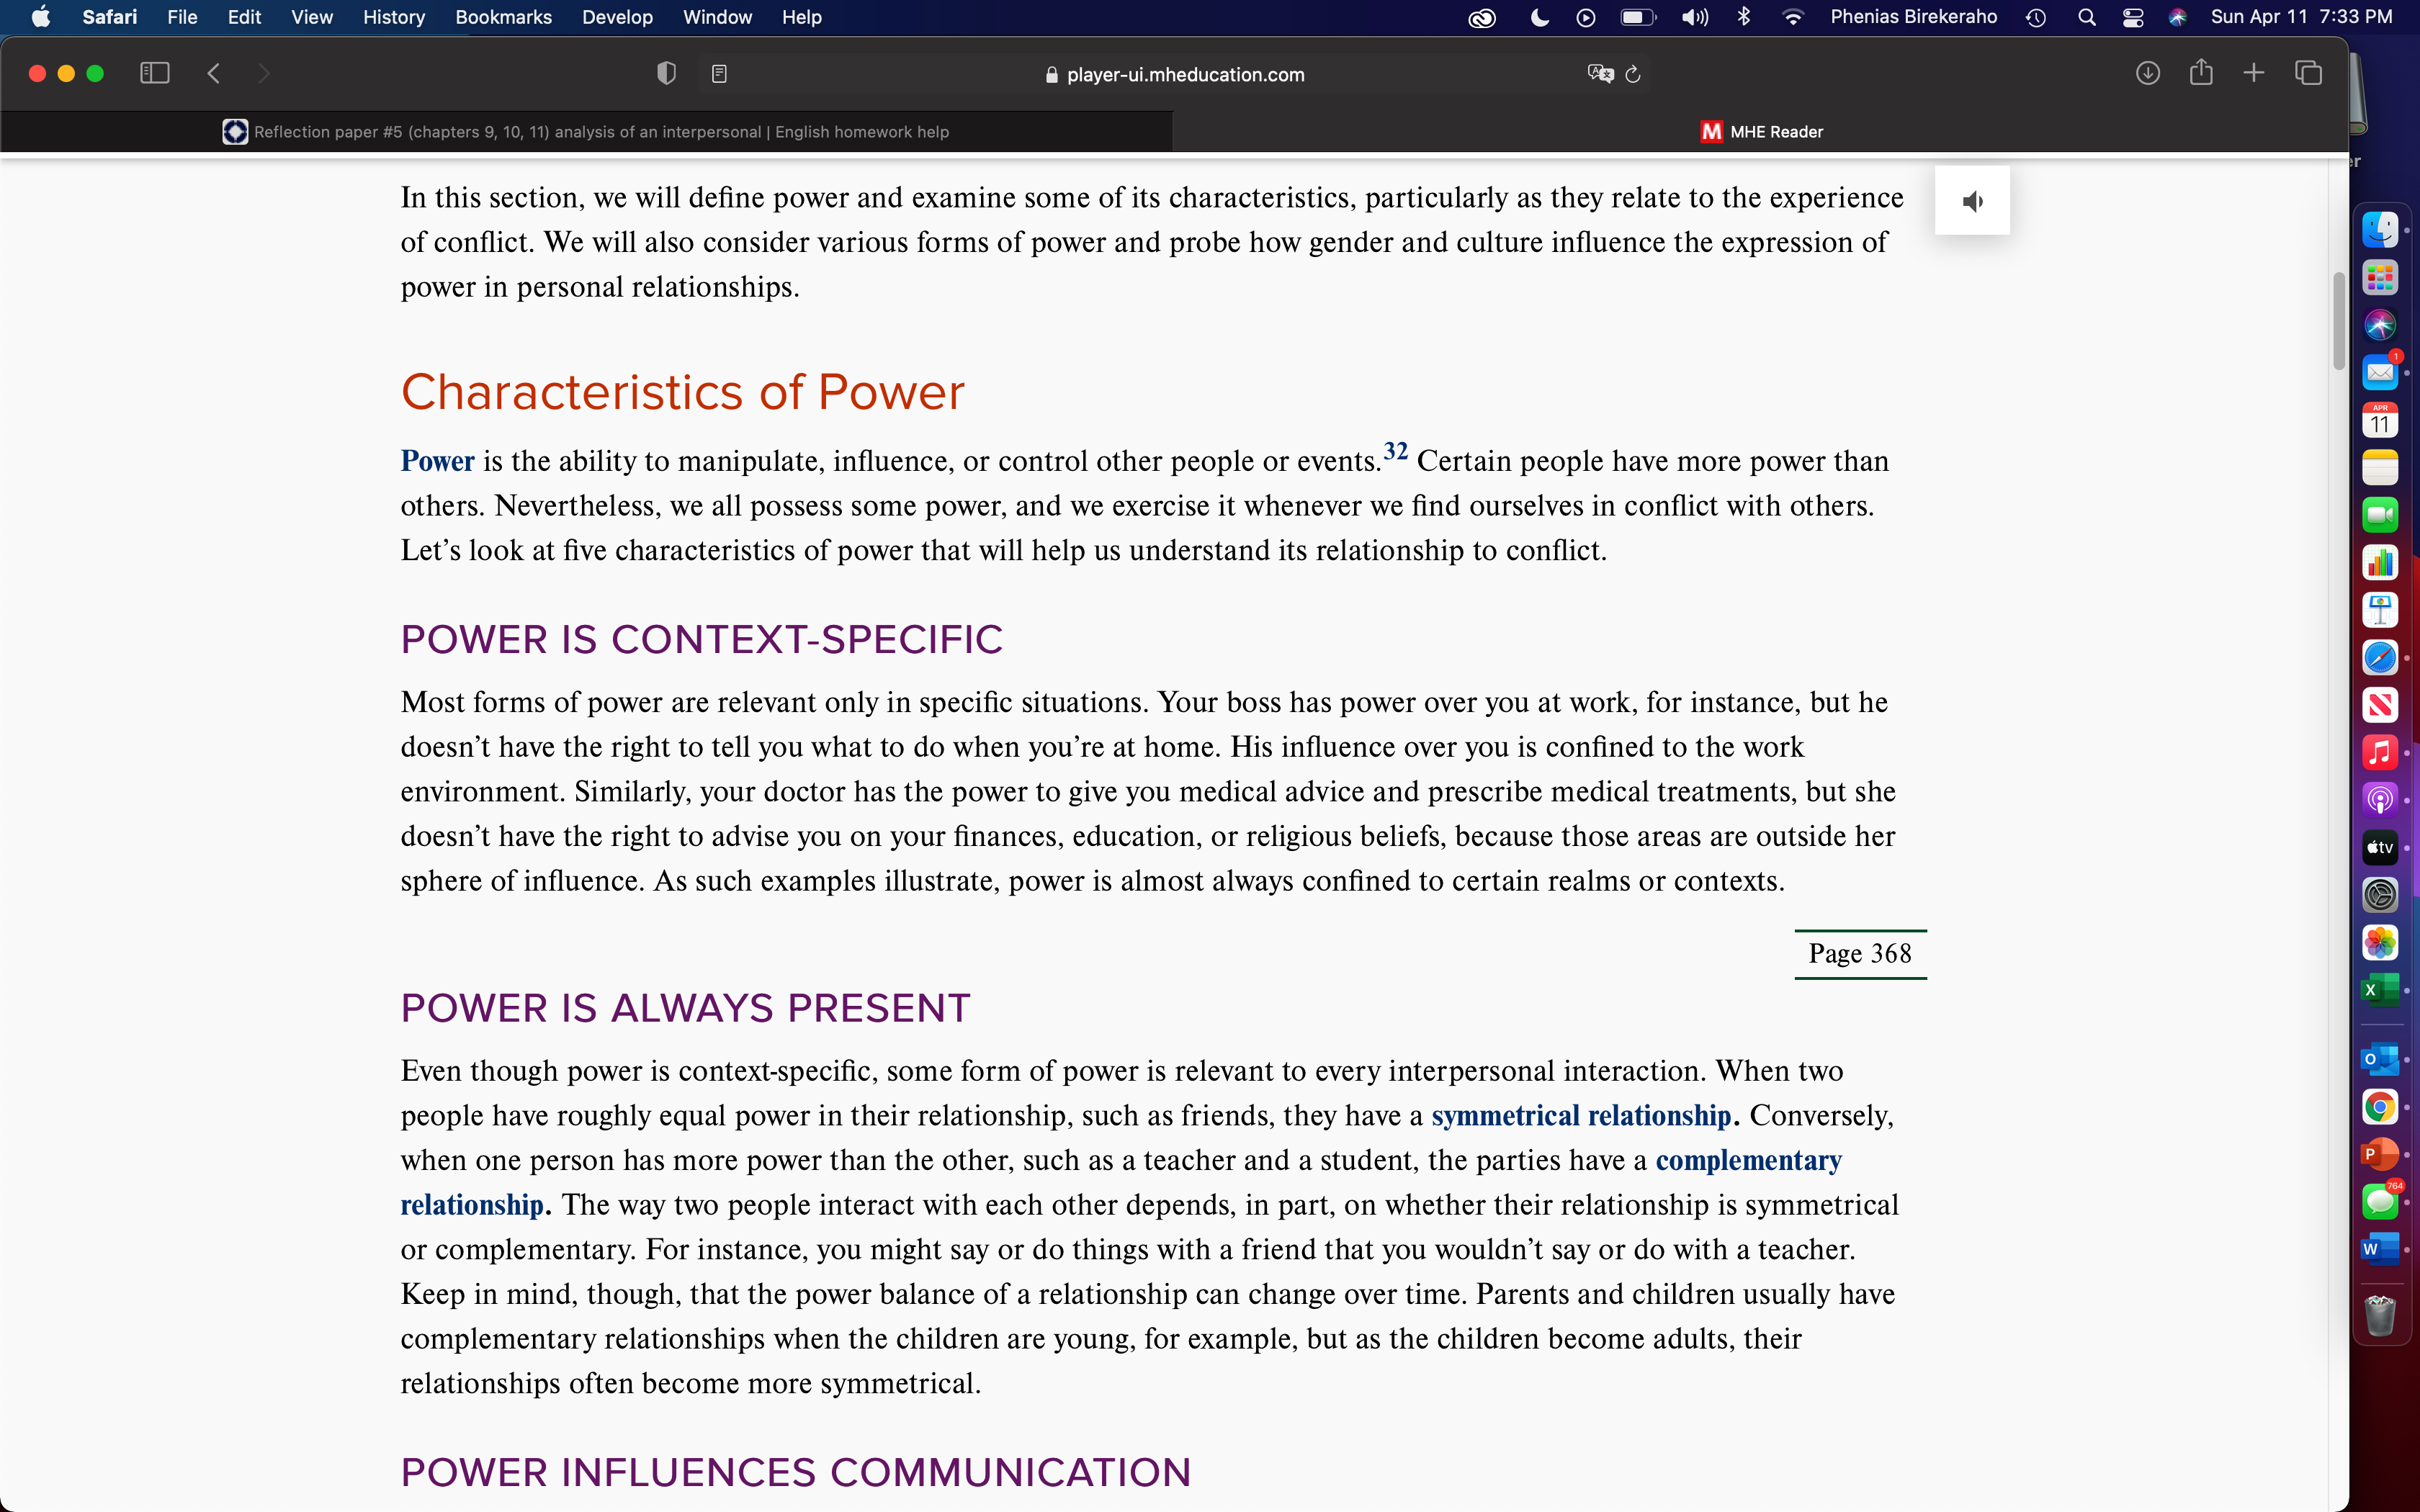Viewport: 2420px width, 1512px height.
Task: Open the Develop menu
Action: tap(617, 17)
